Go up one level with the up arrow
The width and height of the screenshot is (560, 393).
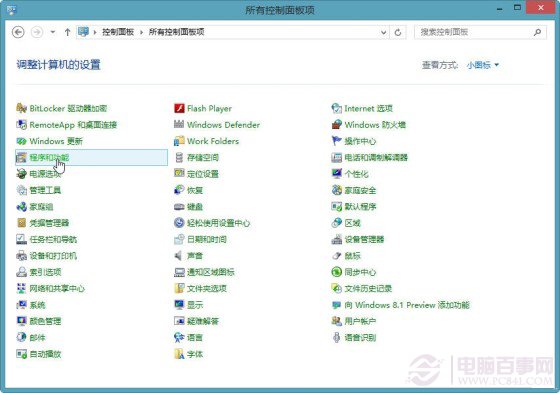pos(68,32)
